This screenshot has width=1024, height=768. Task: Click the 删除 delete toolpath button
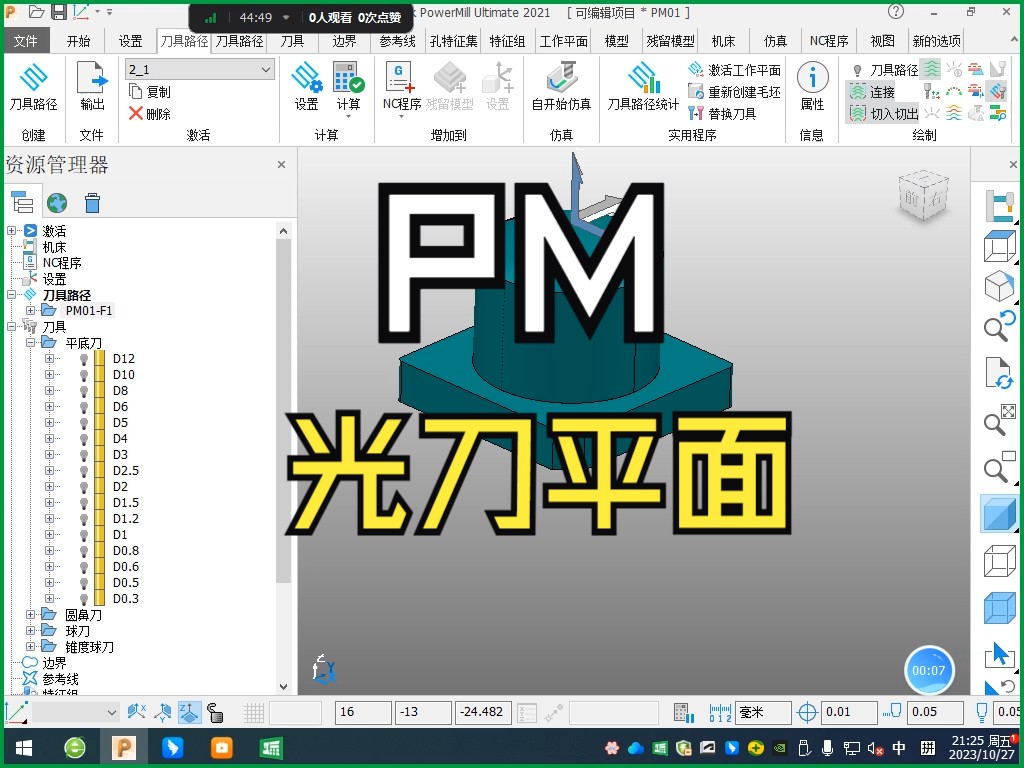150,114
